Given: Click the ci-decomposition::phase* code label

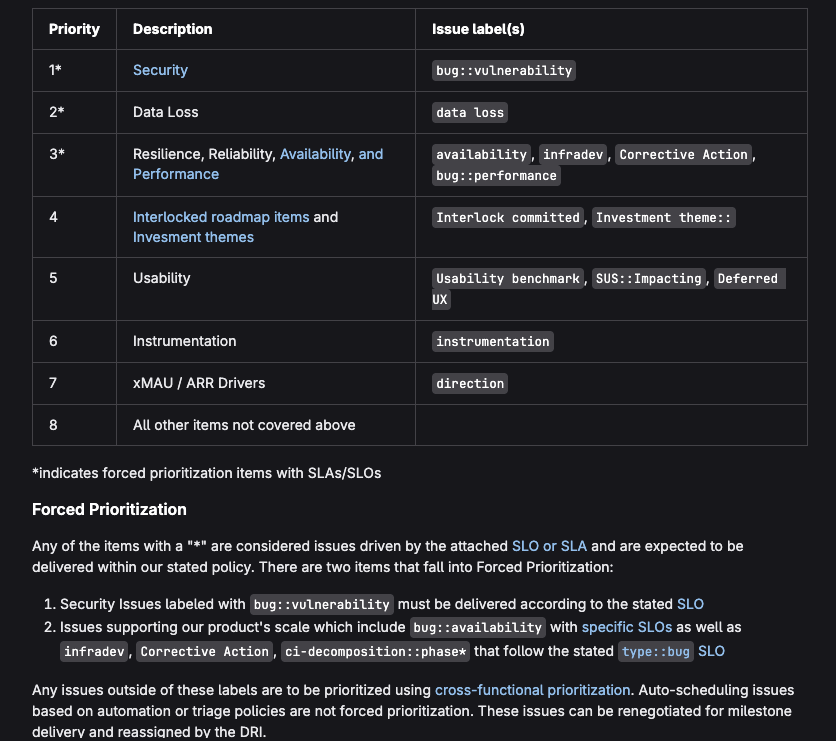Looking at the screenshot, I should 375,651.
